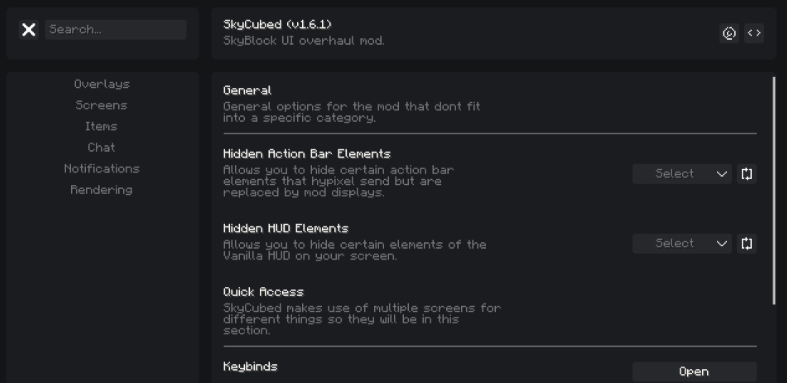Click the vertical scrollbar of settings list
This screenshot has height=383, width=787.
tap(774, 190)
